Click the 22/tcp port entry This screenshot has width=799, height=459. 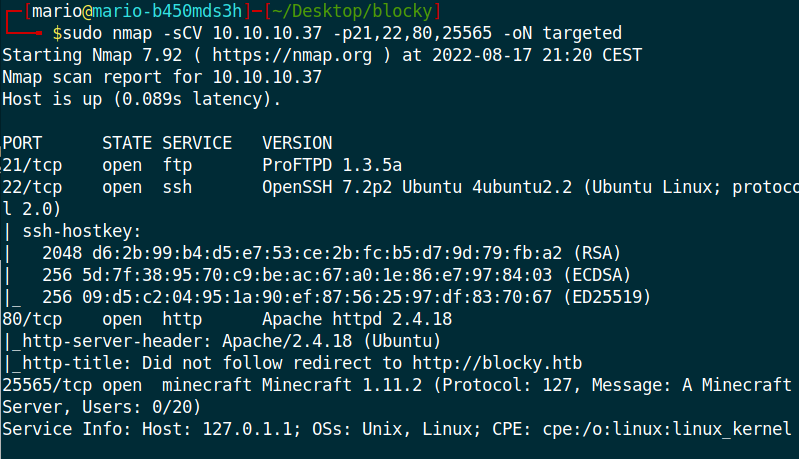(x=32, y=187)
